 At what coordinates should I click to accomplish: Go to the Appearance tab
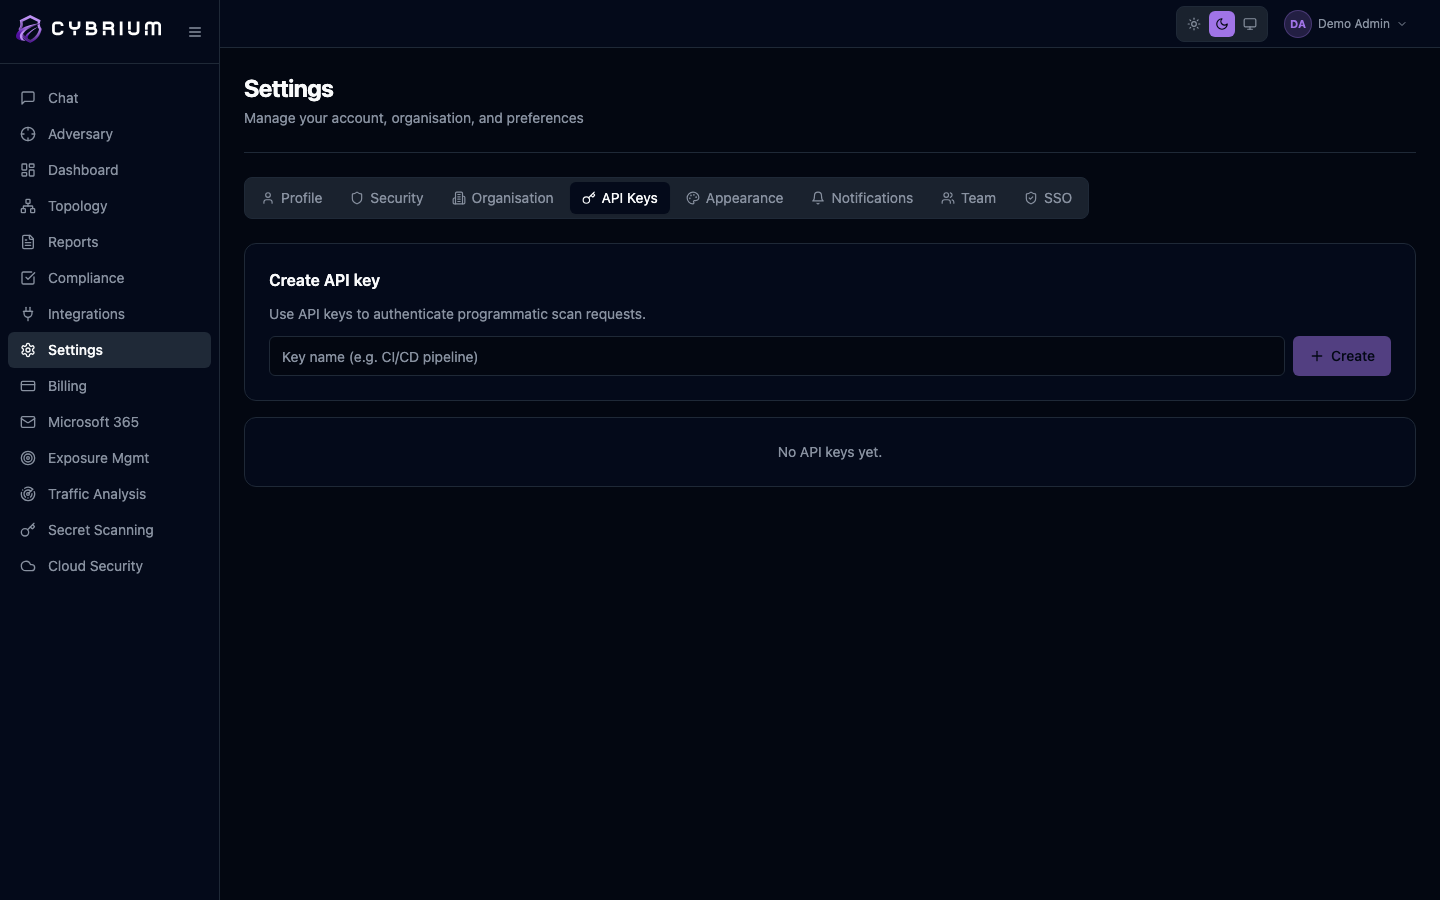(x=735, y=198)
